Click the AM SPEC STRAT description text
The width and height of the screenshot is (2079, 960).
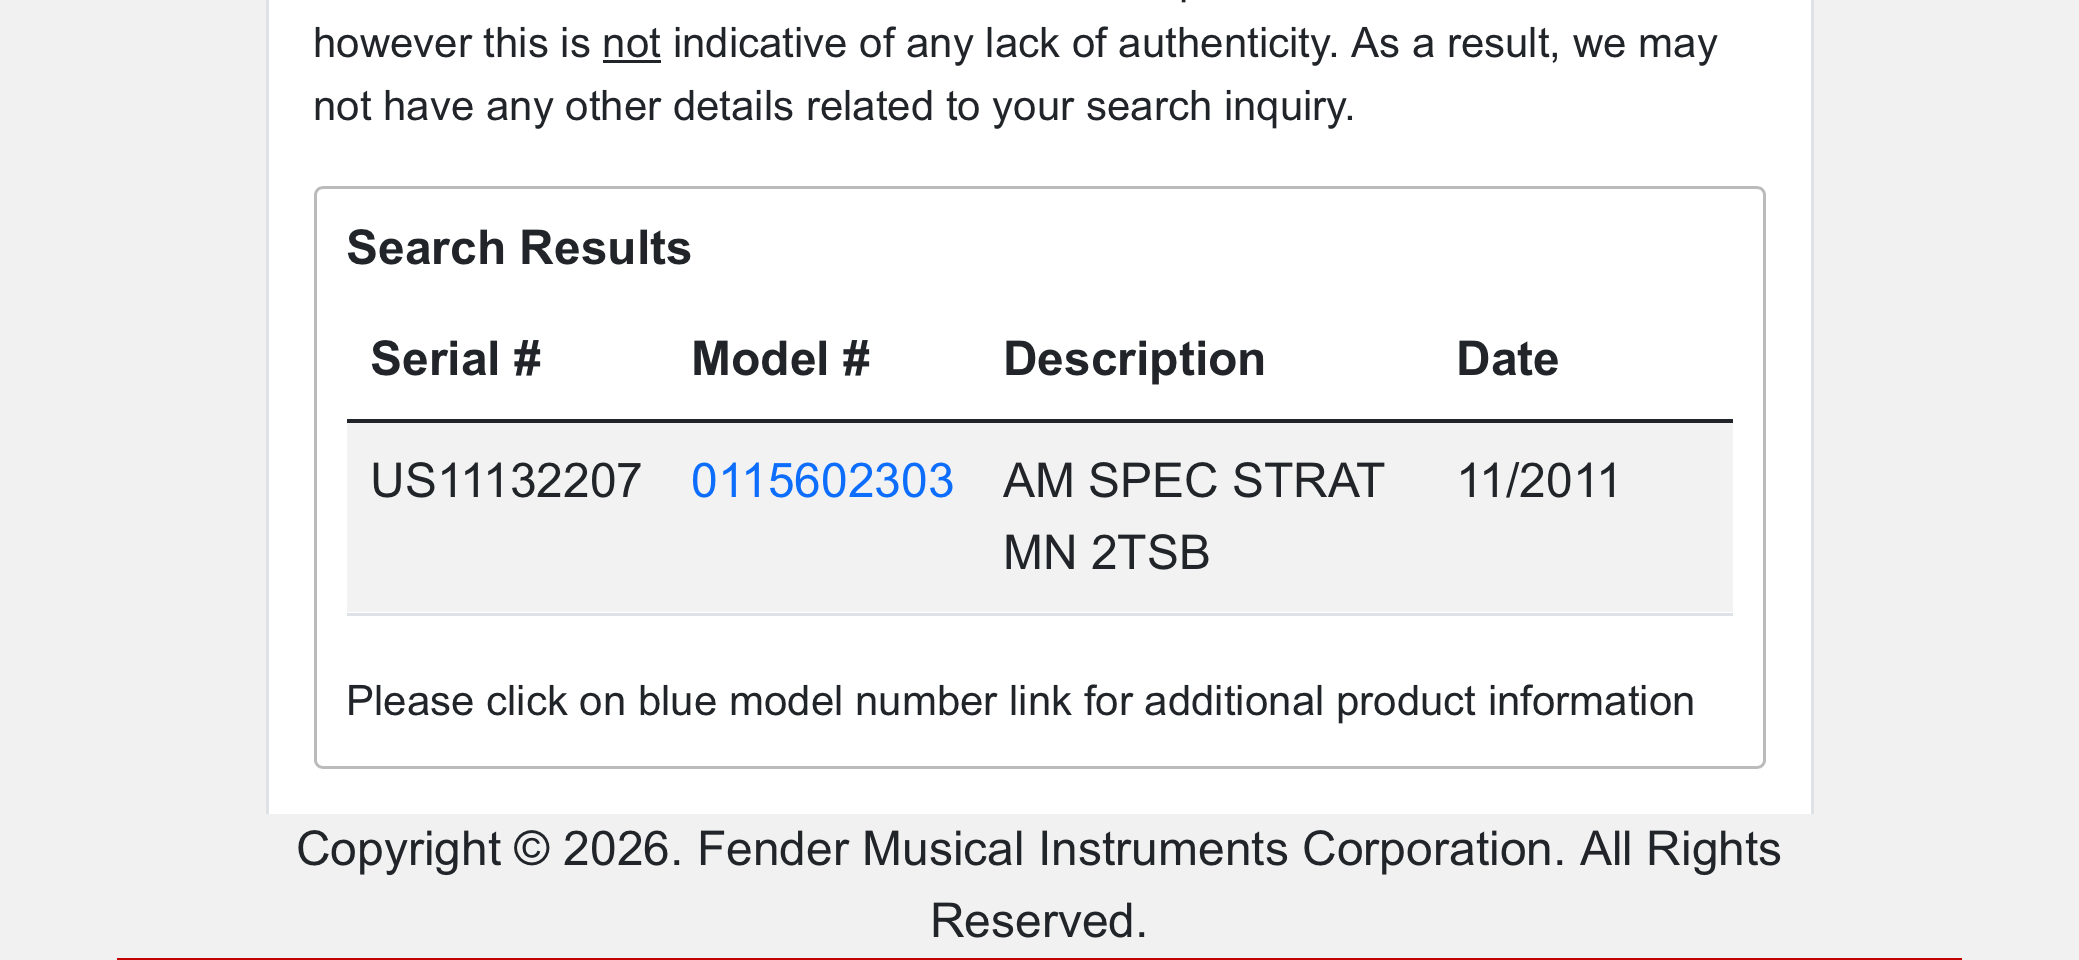[1192, 481]
